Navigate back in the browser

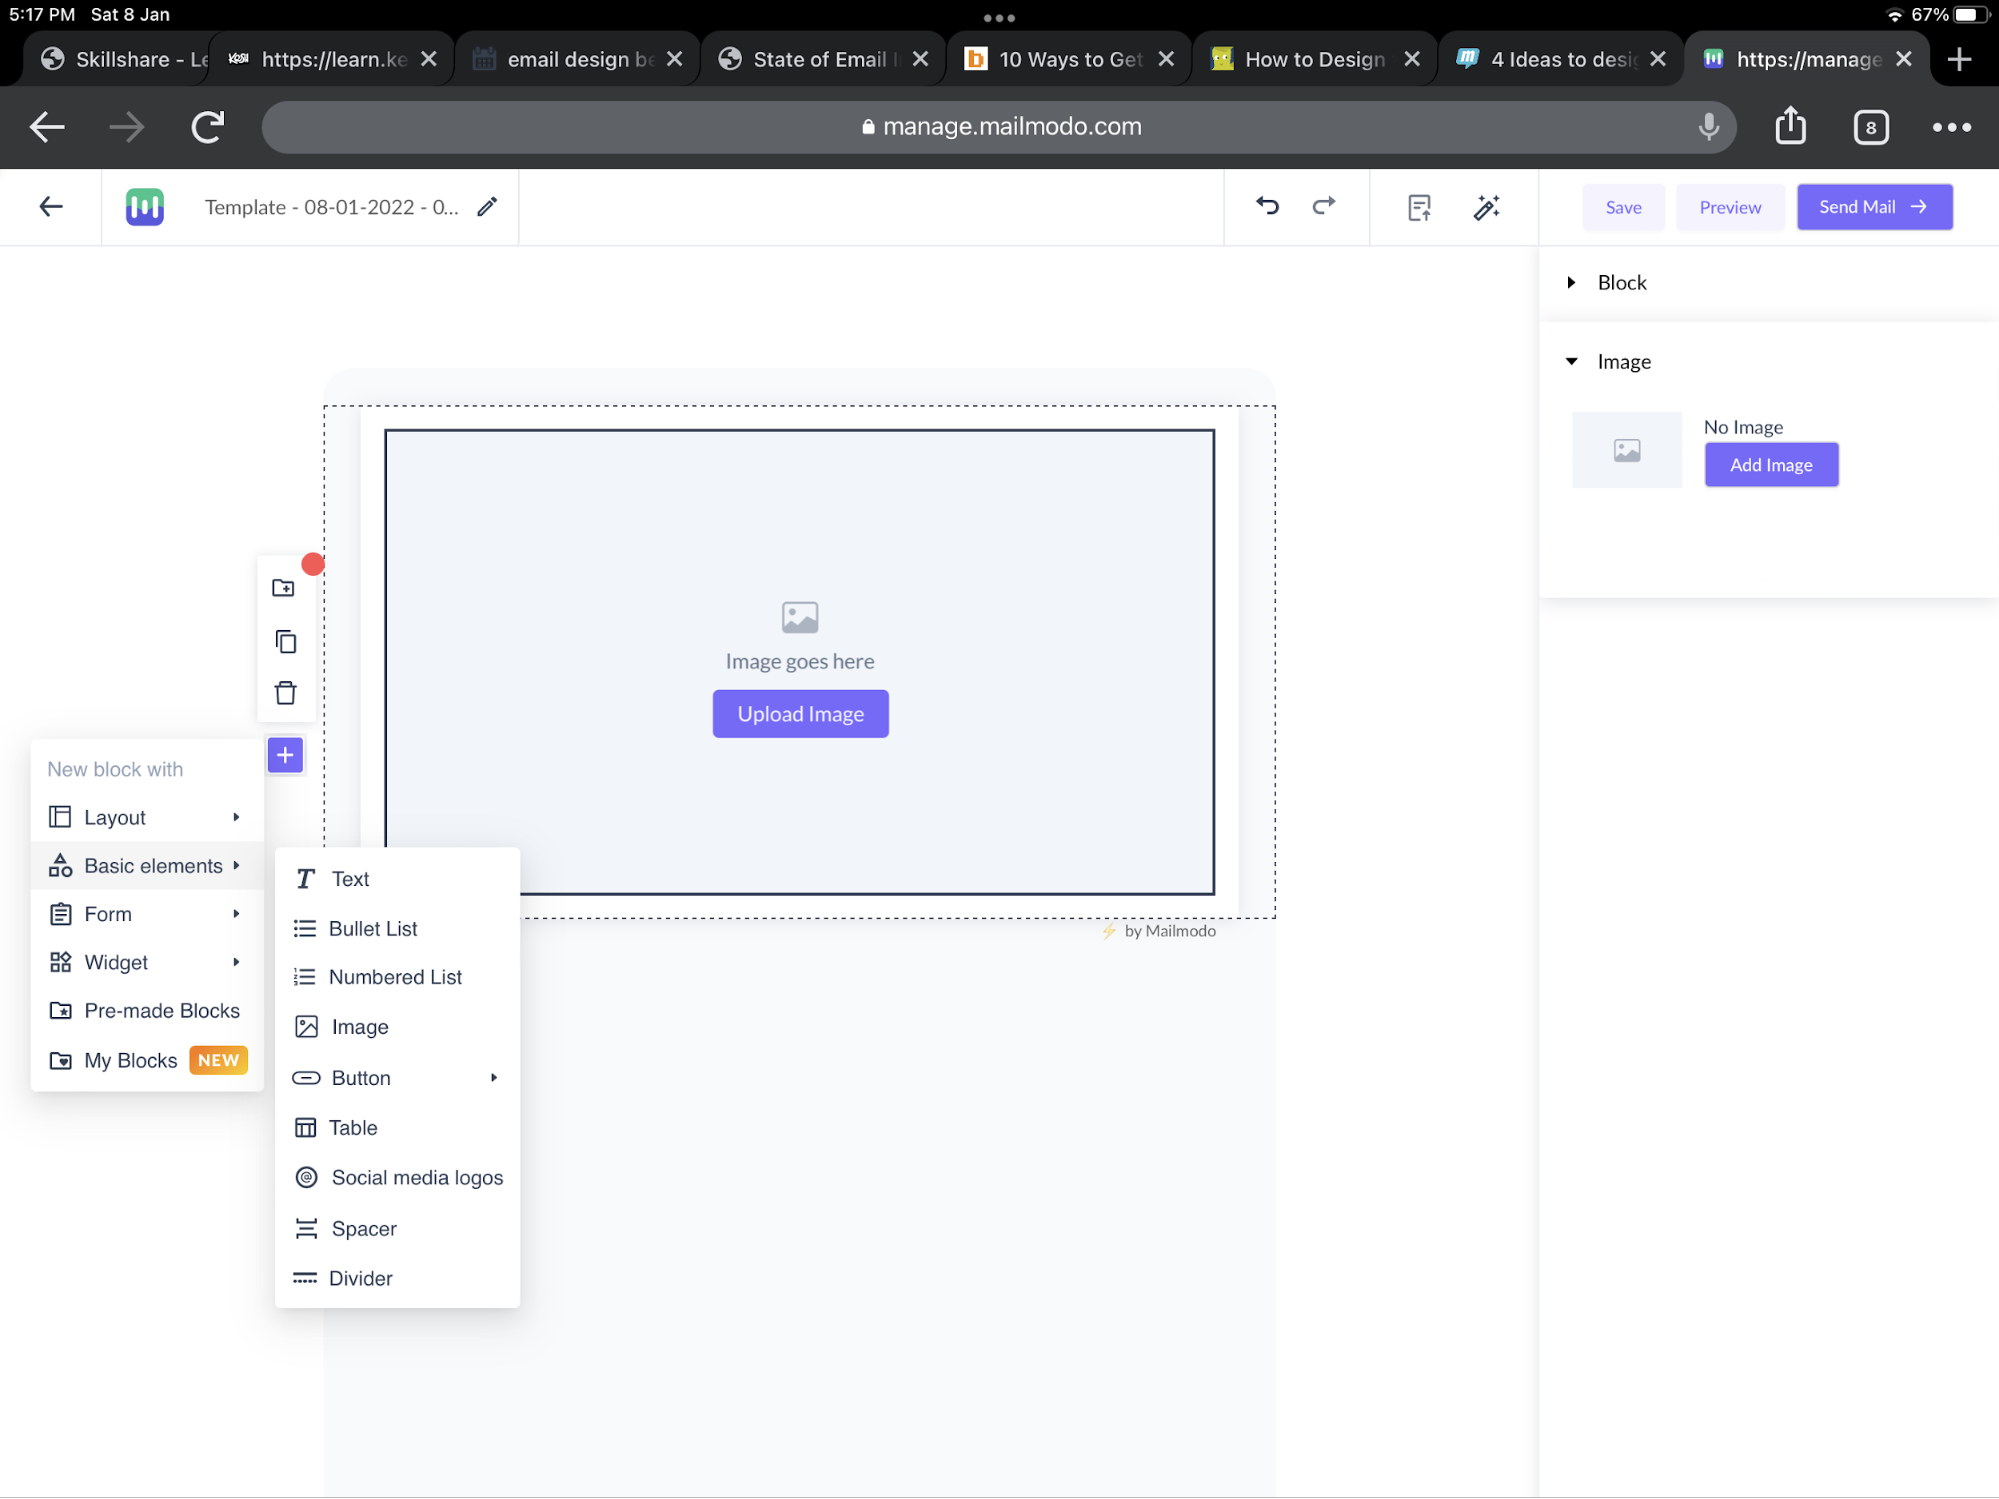47,127
